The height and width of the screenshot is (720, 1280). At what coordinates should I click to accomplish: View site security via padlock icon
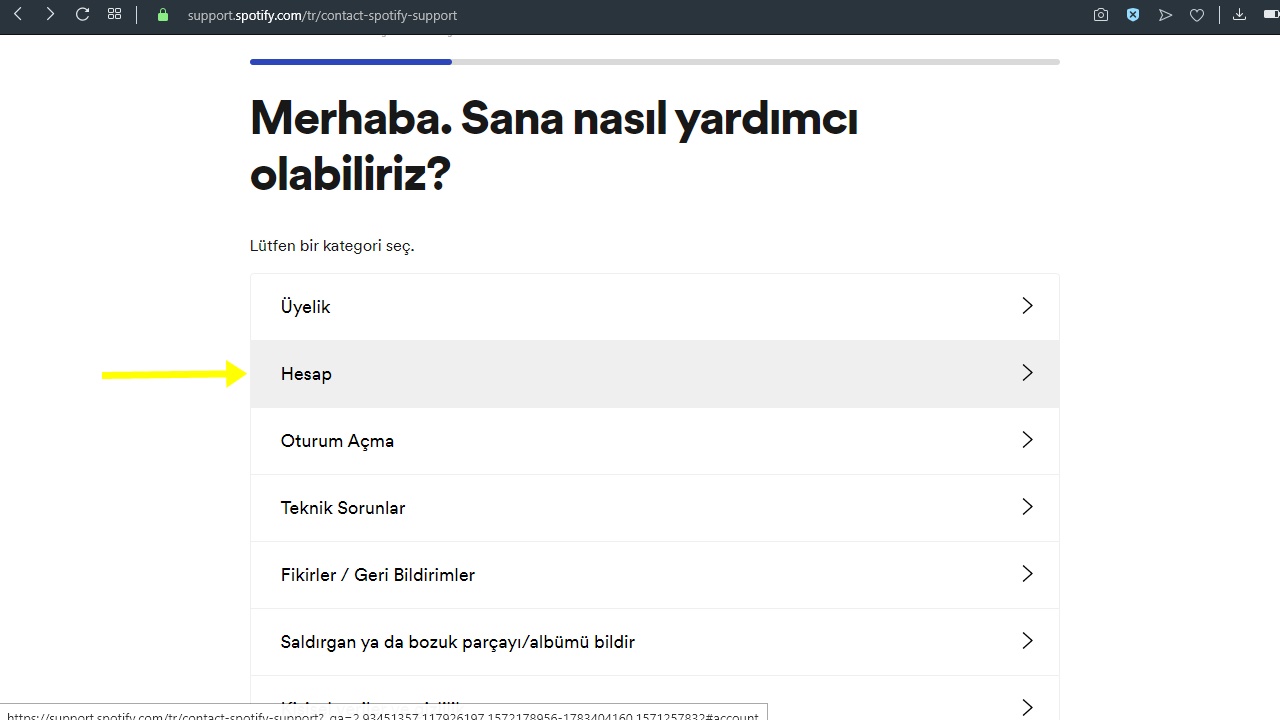tap(161, 15)
